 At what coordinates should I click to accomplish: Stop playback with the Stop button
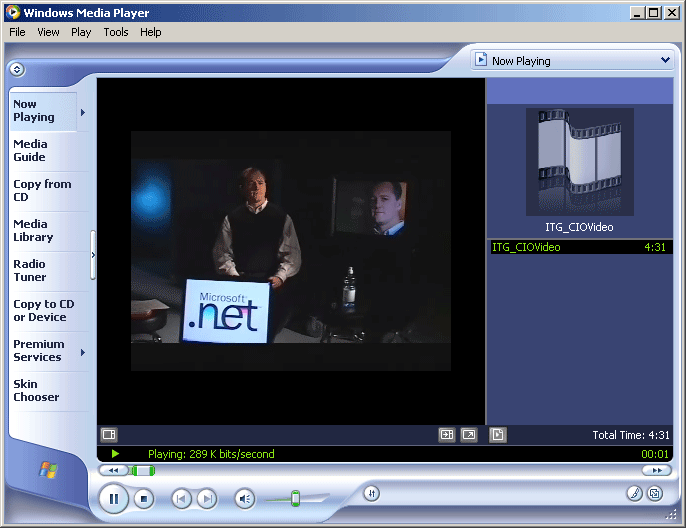click(x=144, y=499)
